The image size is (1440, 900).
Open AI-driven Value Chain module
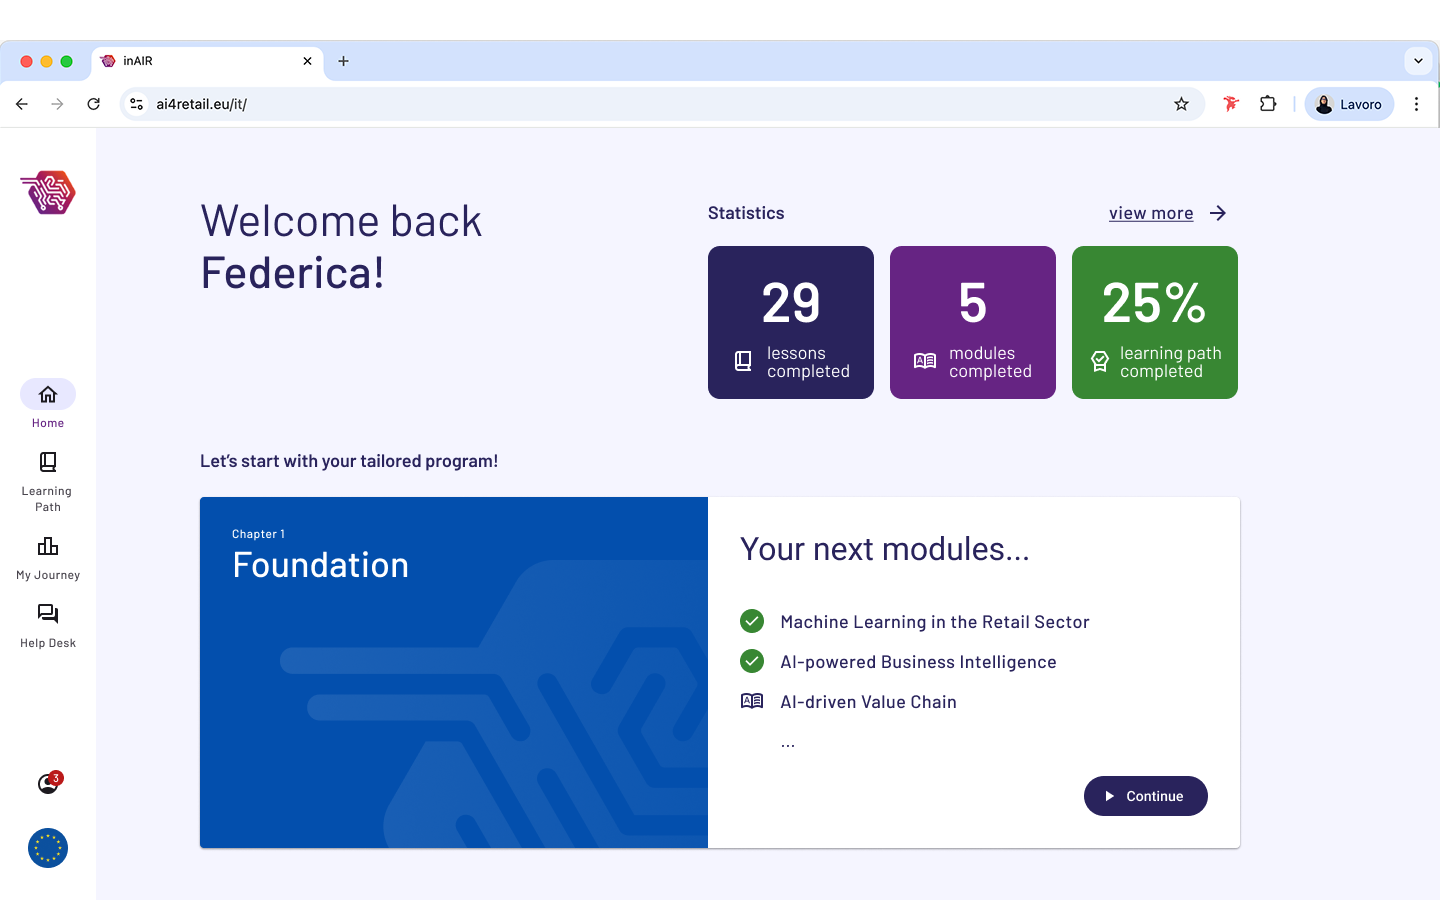pos(868,702)
